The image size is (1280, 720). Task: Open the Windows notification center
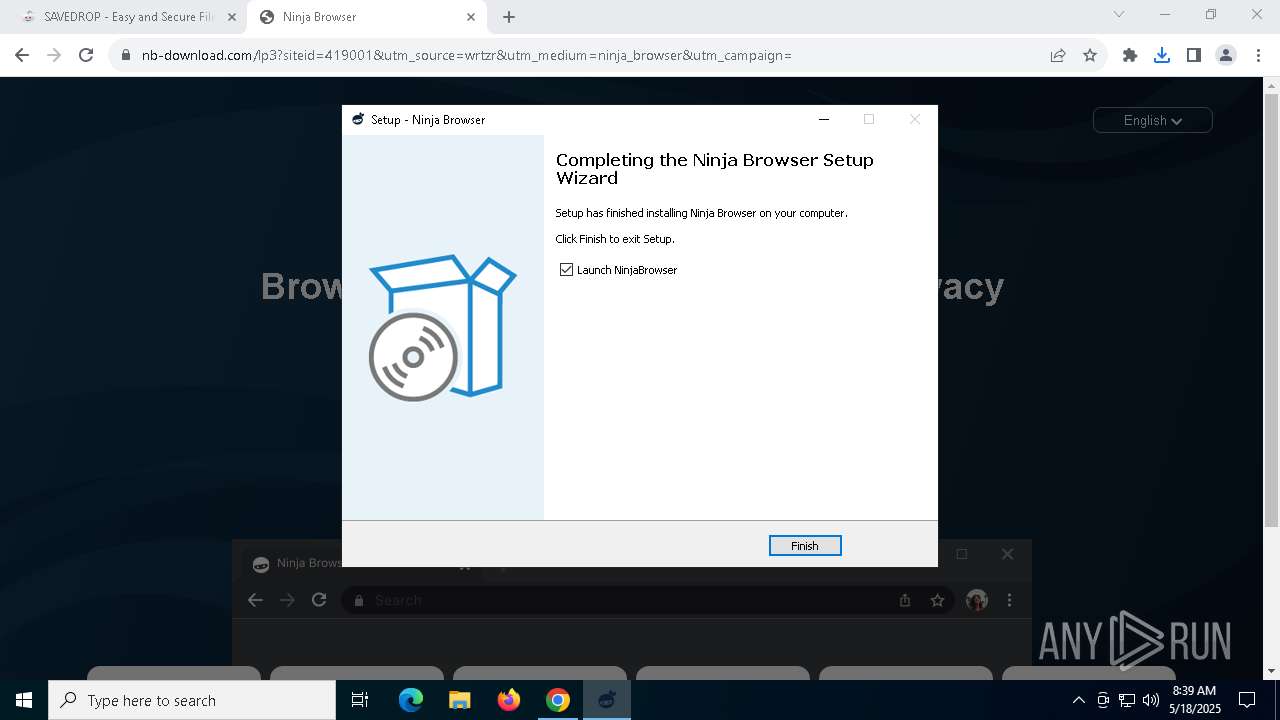click(x=1247, y=700)
